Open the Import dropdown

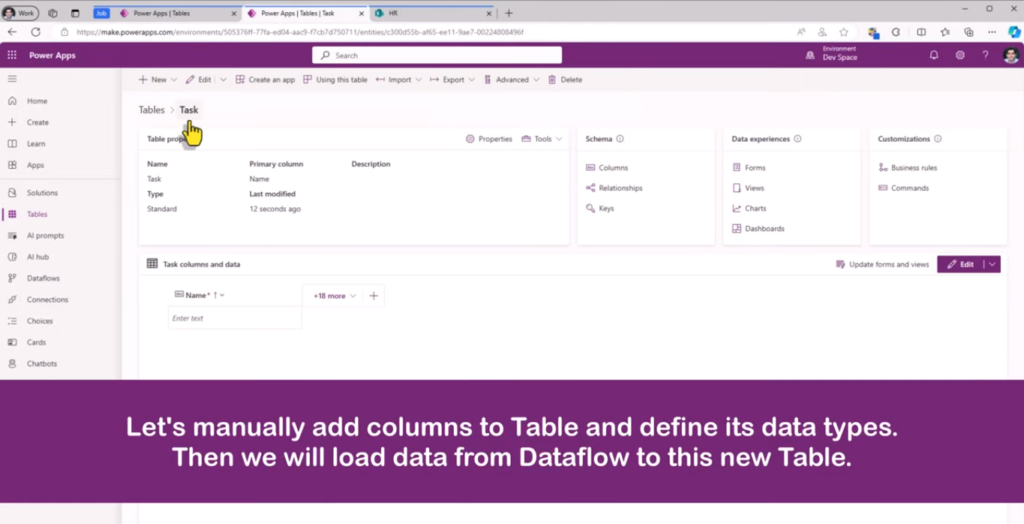click(x=398, y=80)
